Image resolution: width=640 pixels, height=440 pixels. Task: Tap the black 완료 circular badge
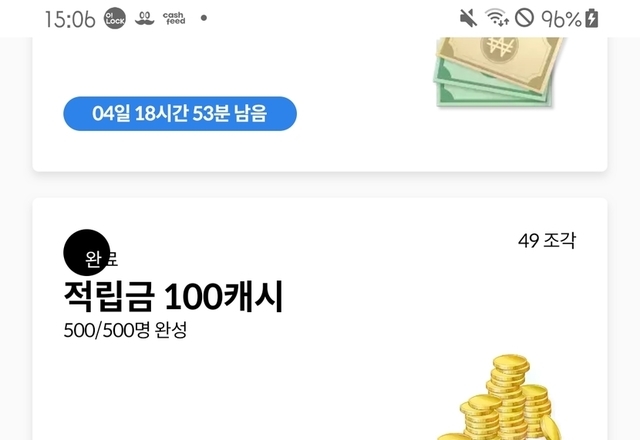pos(87,253)
